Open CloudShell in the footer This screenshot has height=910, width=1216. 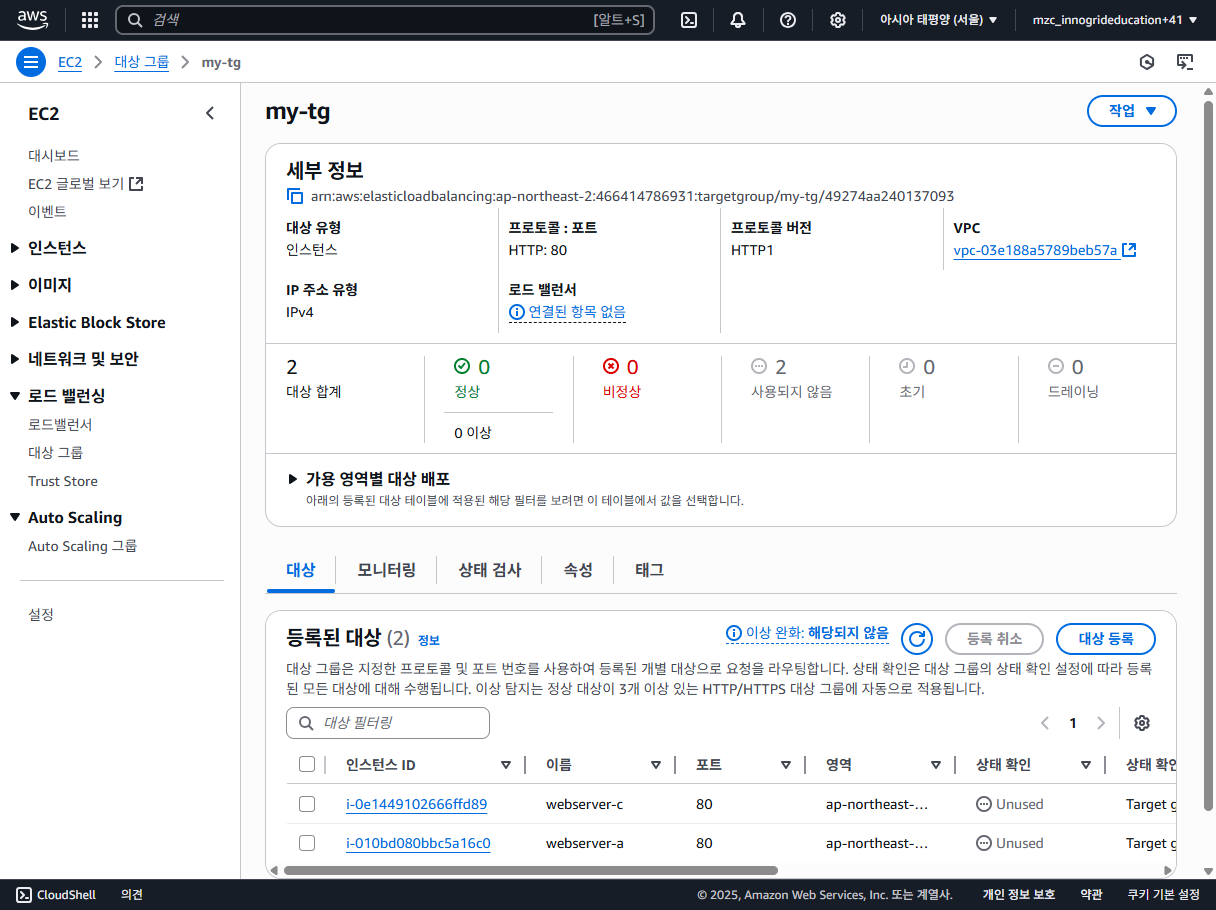57,895
